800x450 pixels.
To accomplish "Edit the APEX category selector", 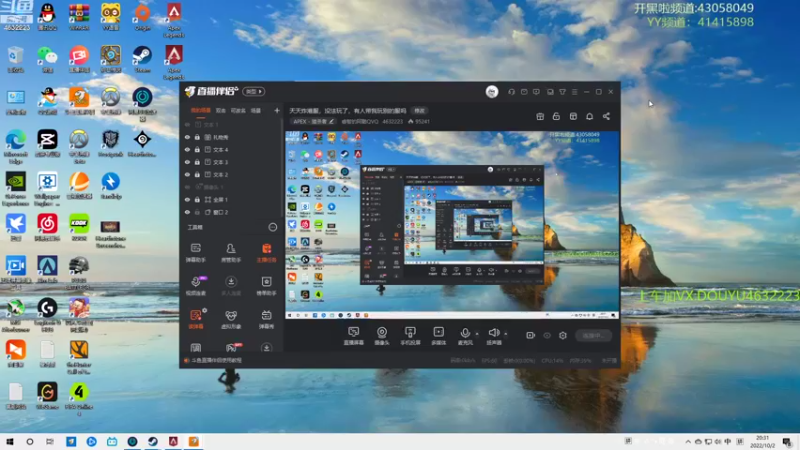I will point(313,121).
